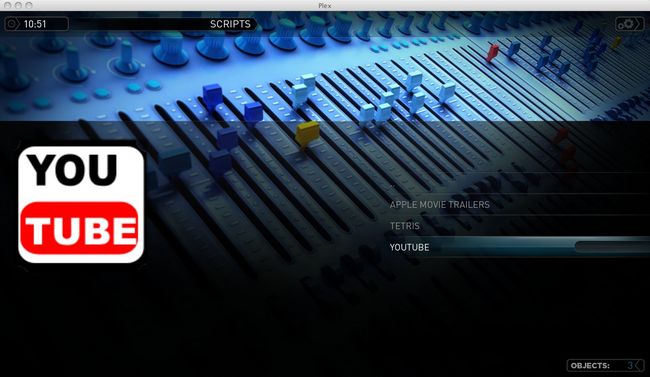Viewport: 650px width, 377px height.
Task: Open the gears settings icon at top right
Action: click(628, 24)
